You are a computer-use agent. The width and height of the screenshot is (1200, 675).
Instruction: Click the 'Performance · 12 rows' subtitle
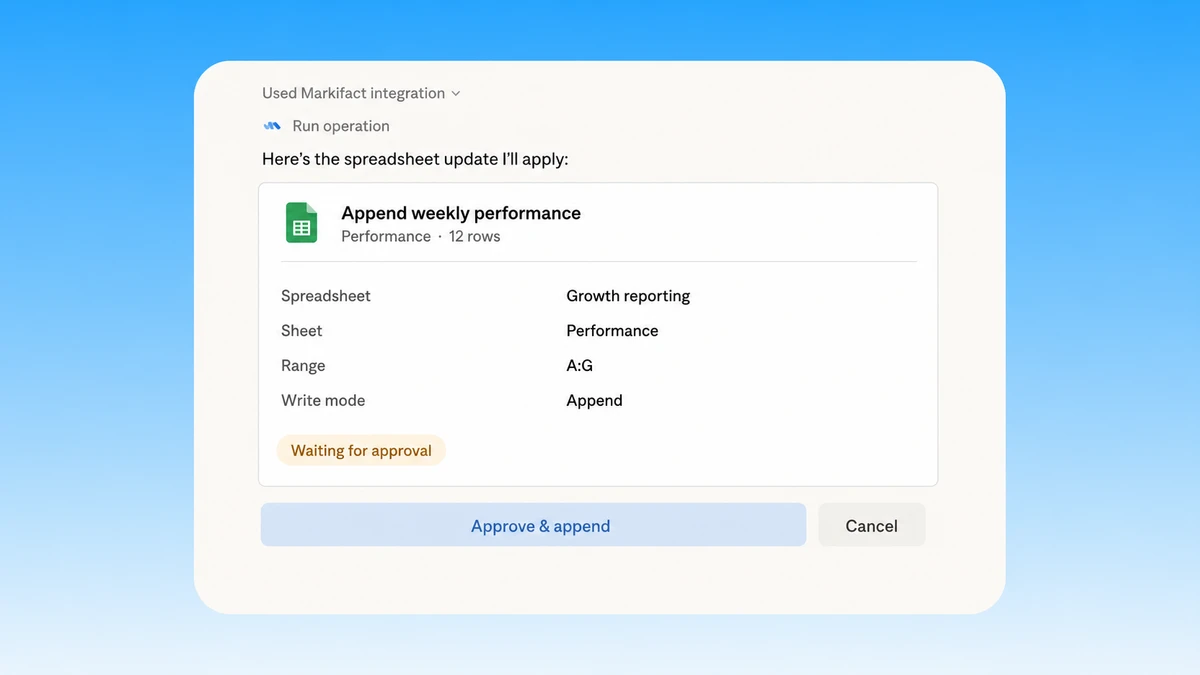[421, 237]
